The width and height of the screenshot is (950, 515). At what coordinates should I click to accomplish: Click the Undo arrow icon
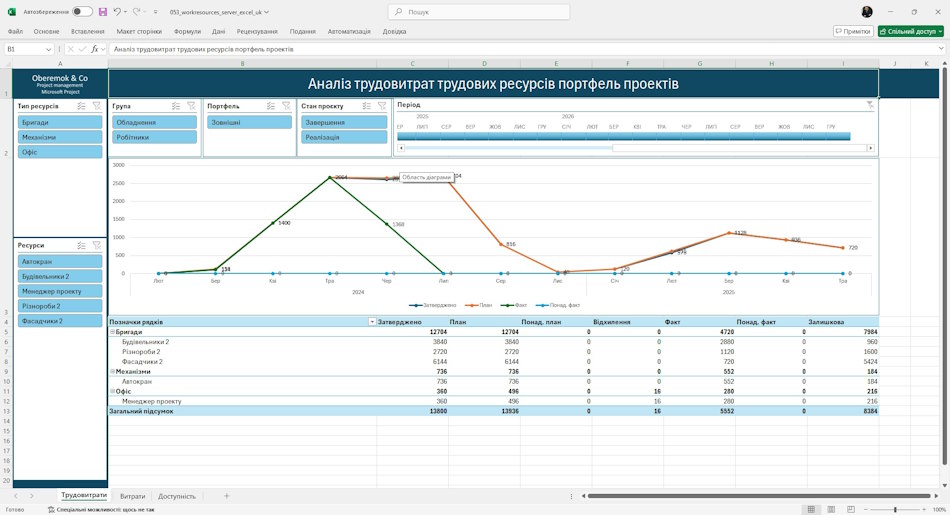tap(117, 12)
